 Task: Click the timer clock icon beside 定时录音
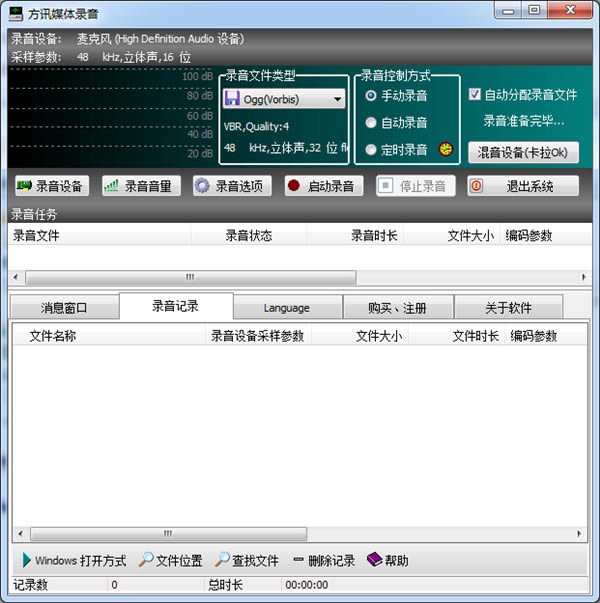click(x=445, y=150)
